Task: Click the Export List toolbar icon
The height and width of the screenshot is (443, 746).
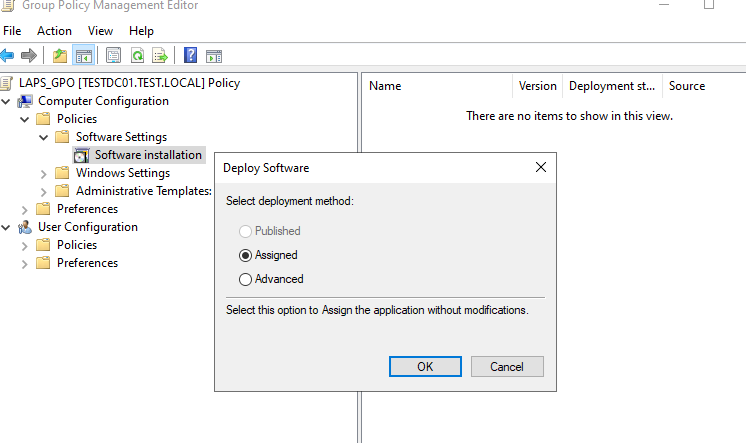Action: tap(159, 55)
